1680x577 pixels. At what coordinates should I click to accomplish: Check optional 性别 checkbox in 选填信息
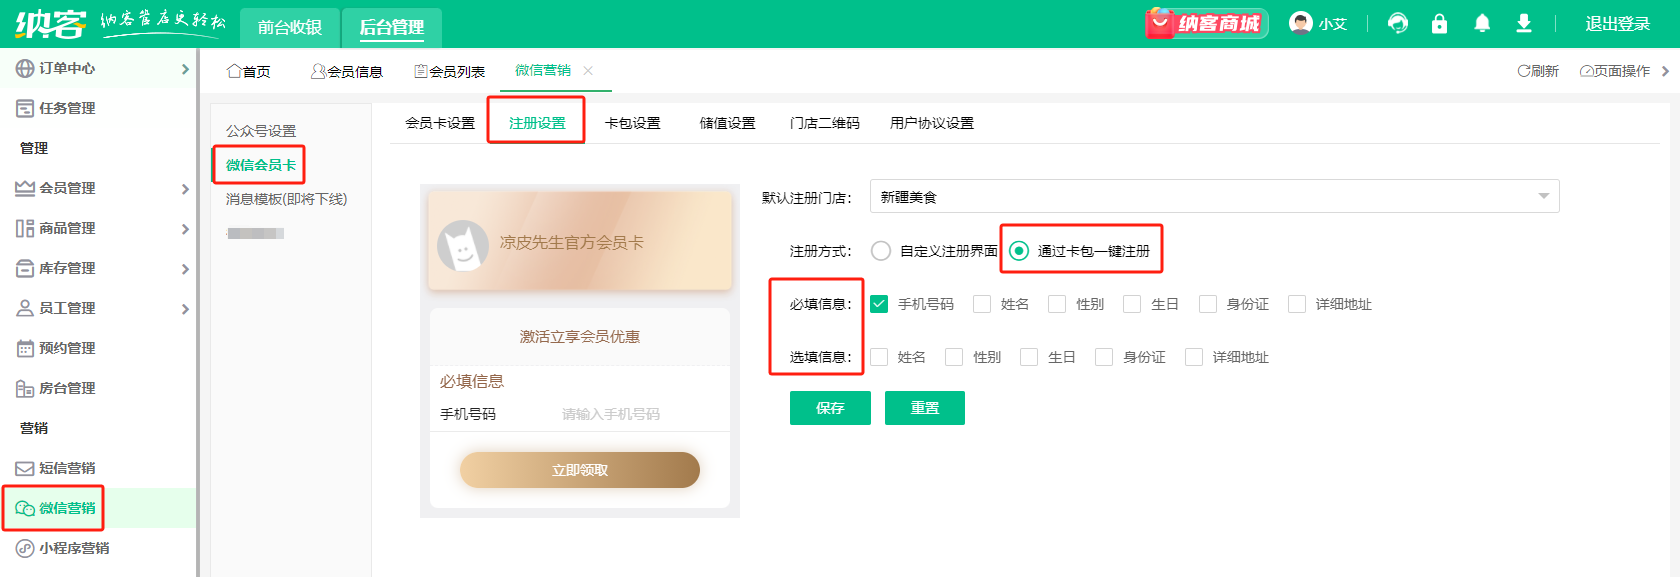tap(954, 357)
